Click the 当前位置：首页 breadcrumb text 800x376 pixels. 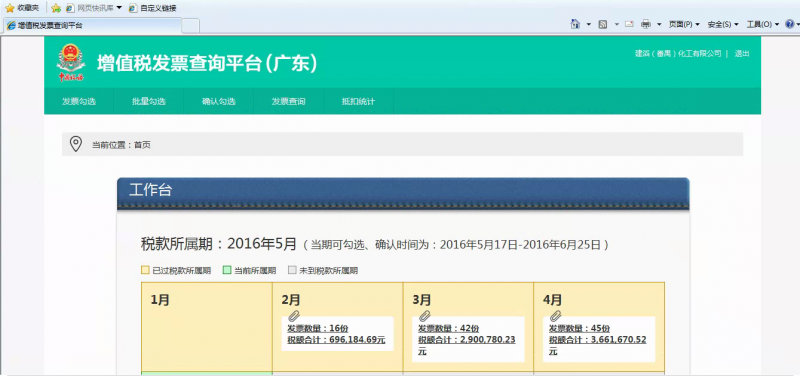[x=121, y=145]
